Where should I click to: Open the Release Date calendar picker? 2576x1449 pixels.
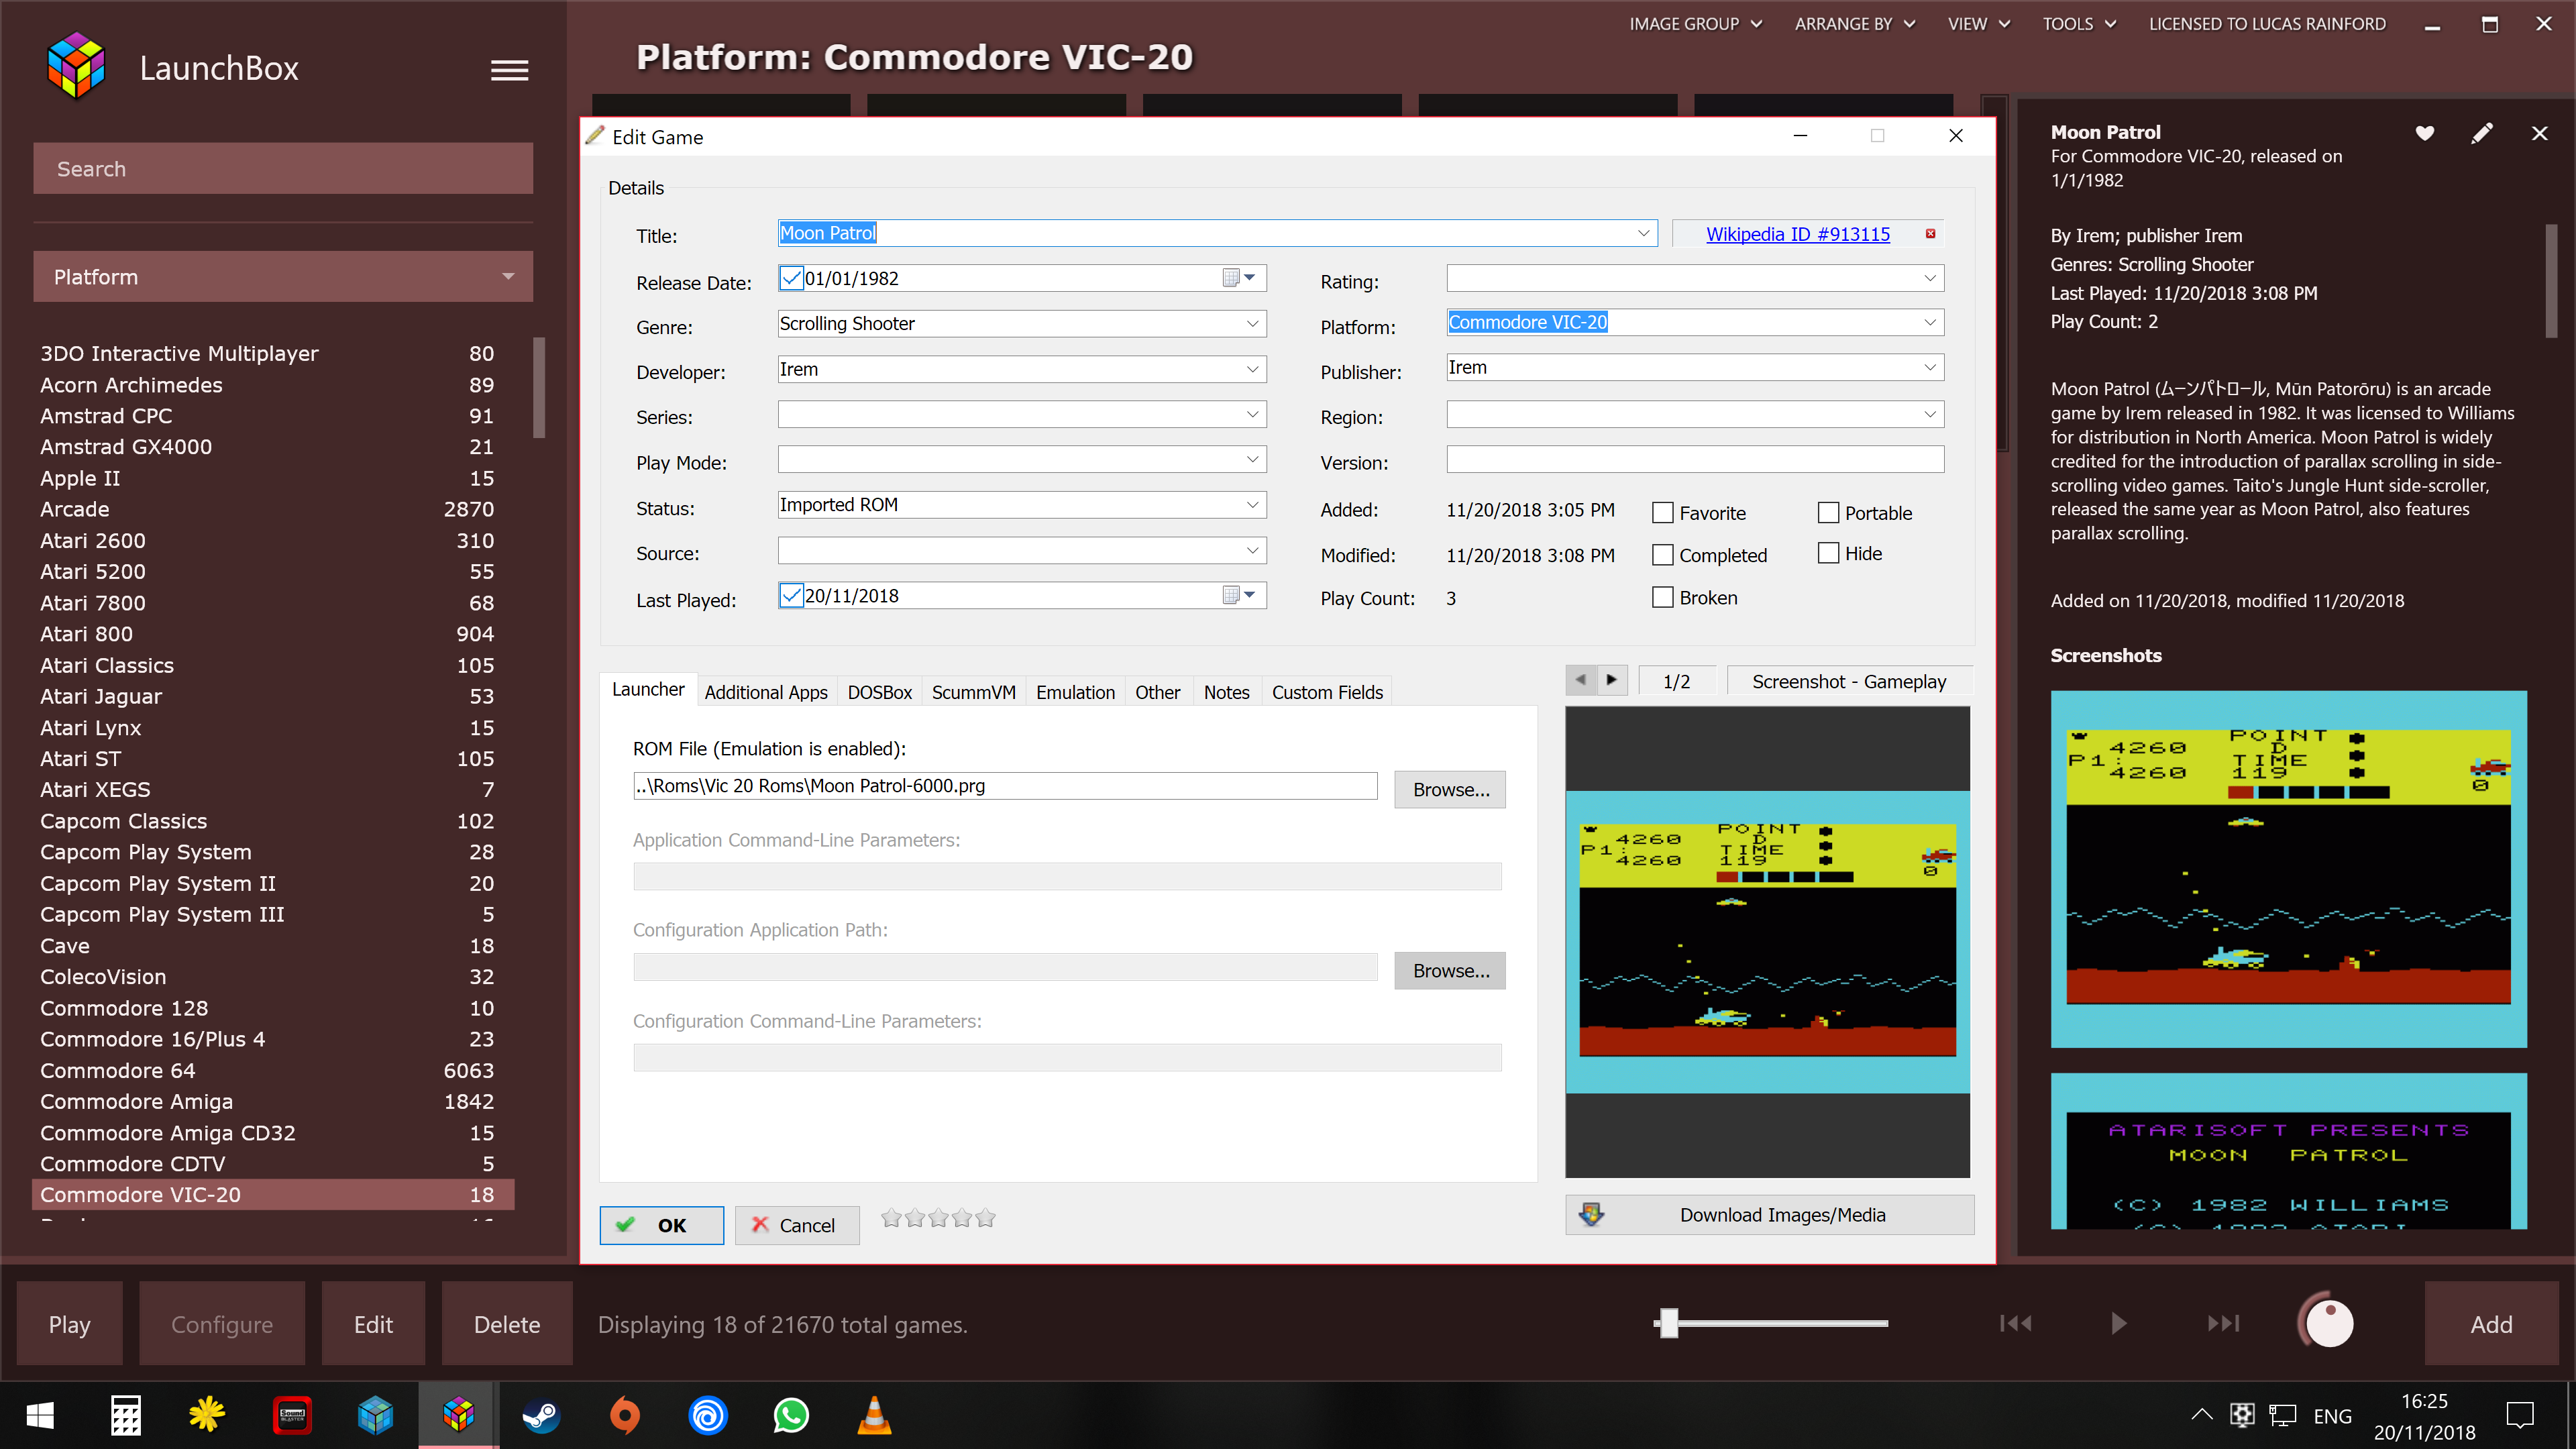1239,278
